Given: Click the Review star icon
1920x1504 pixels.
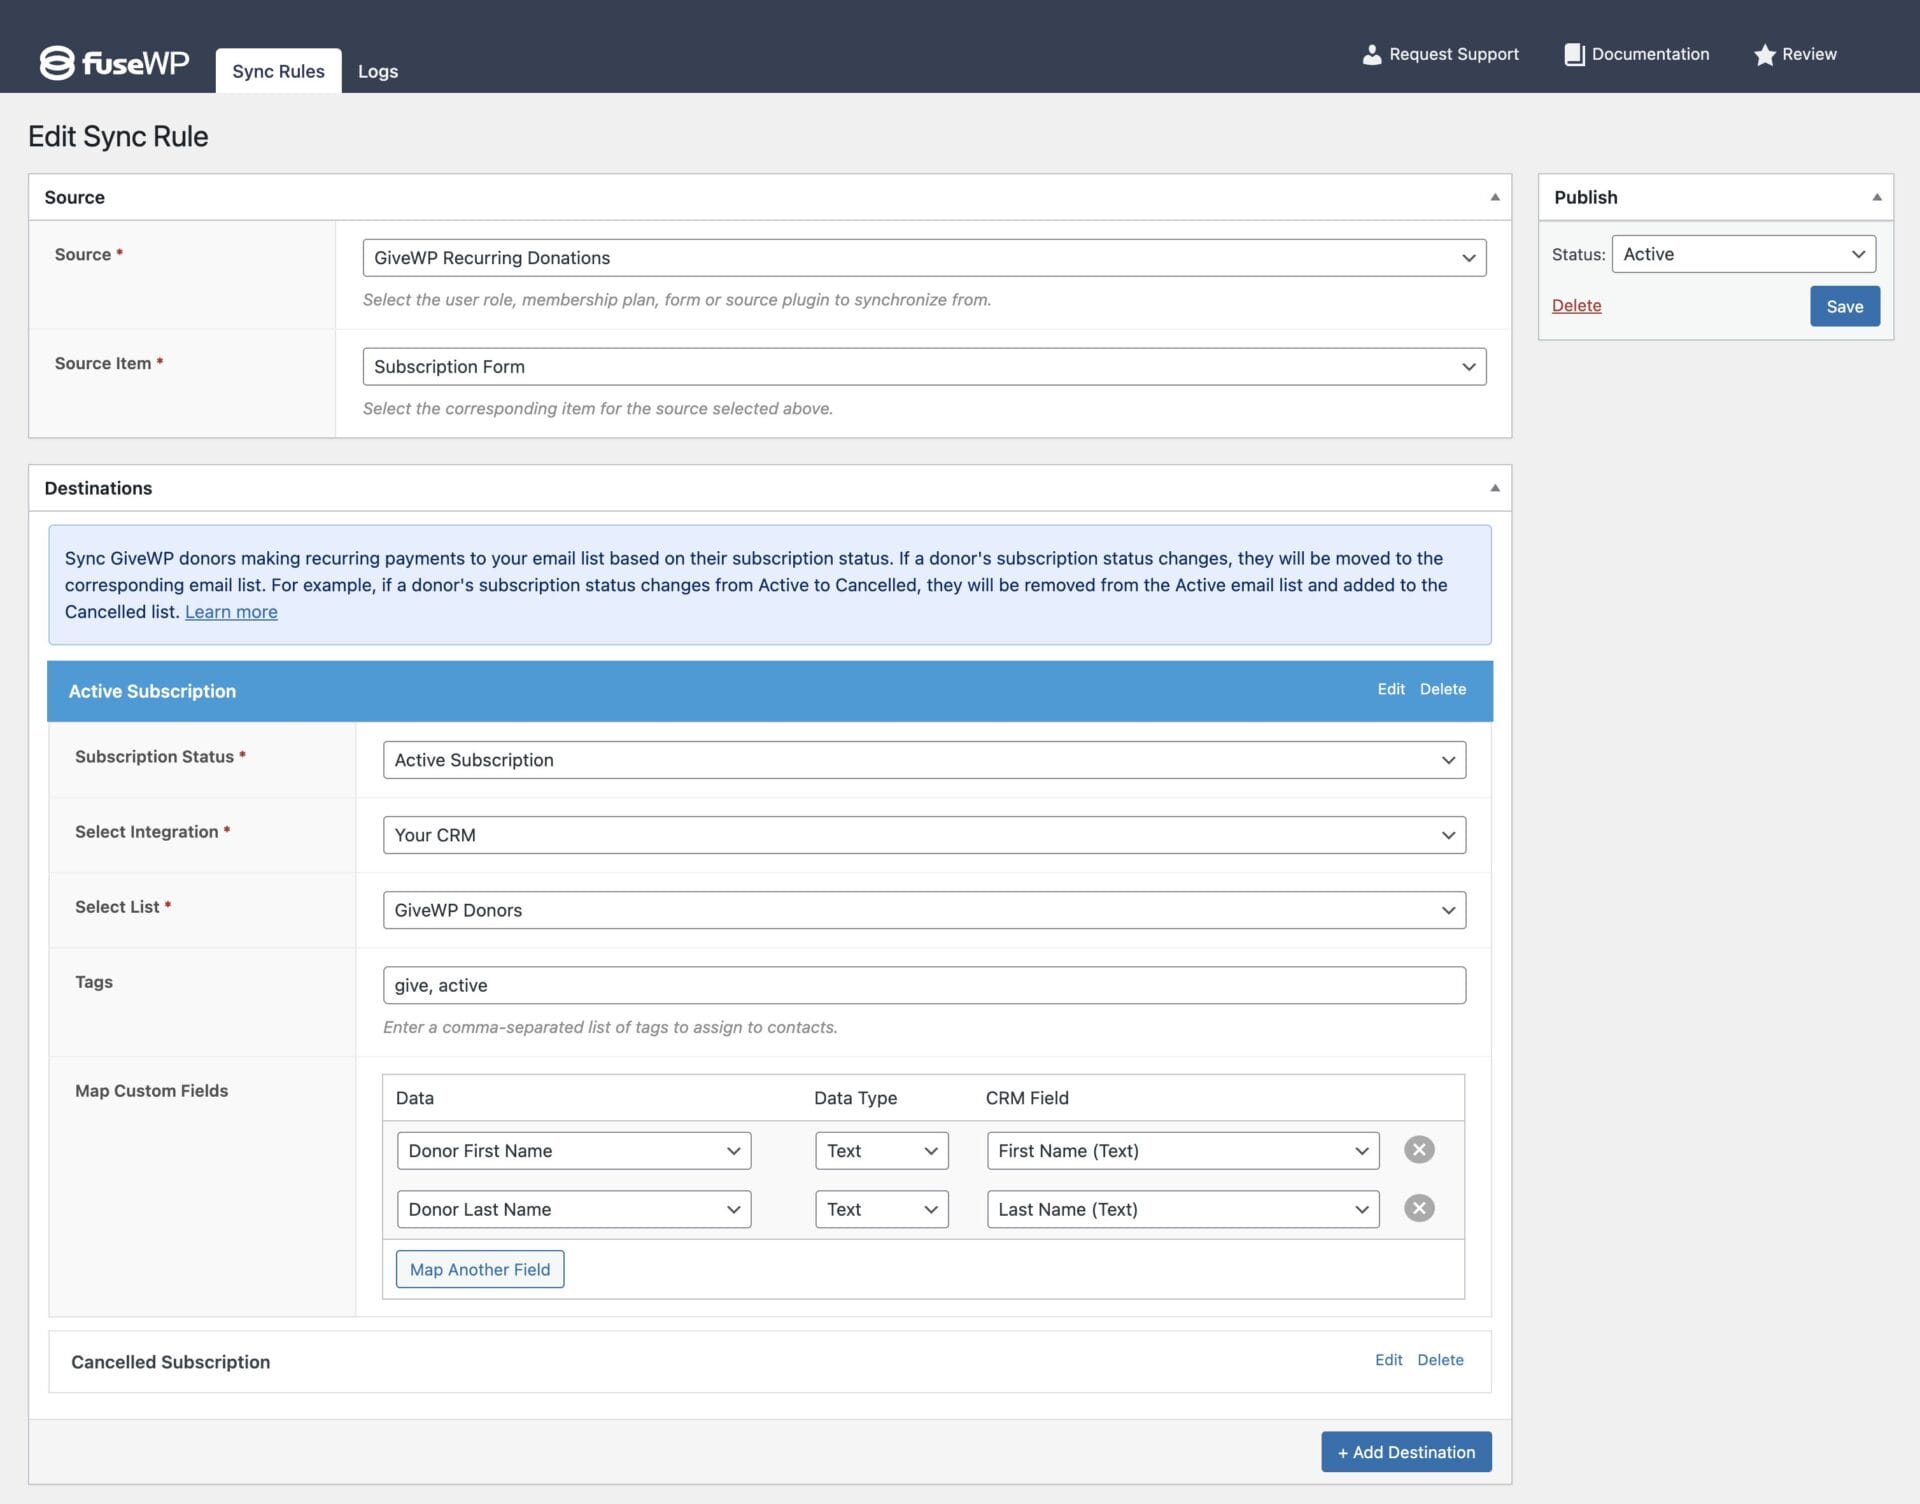Looking at the screenshot, I should coord(1765,55).
